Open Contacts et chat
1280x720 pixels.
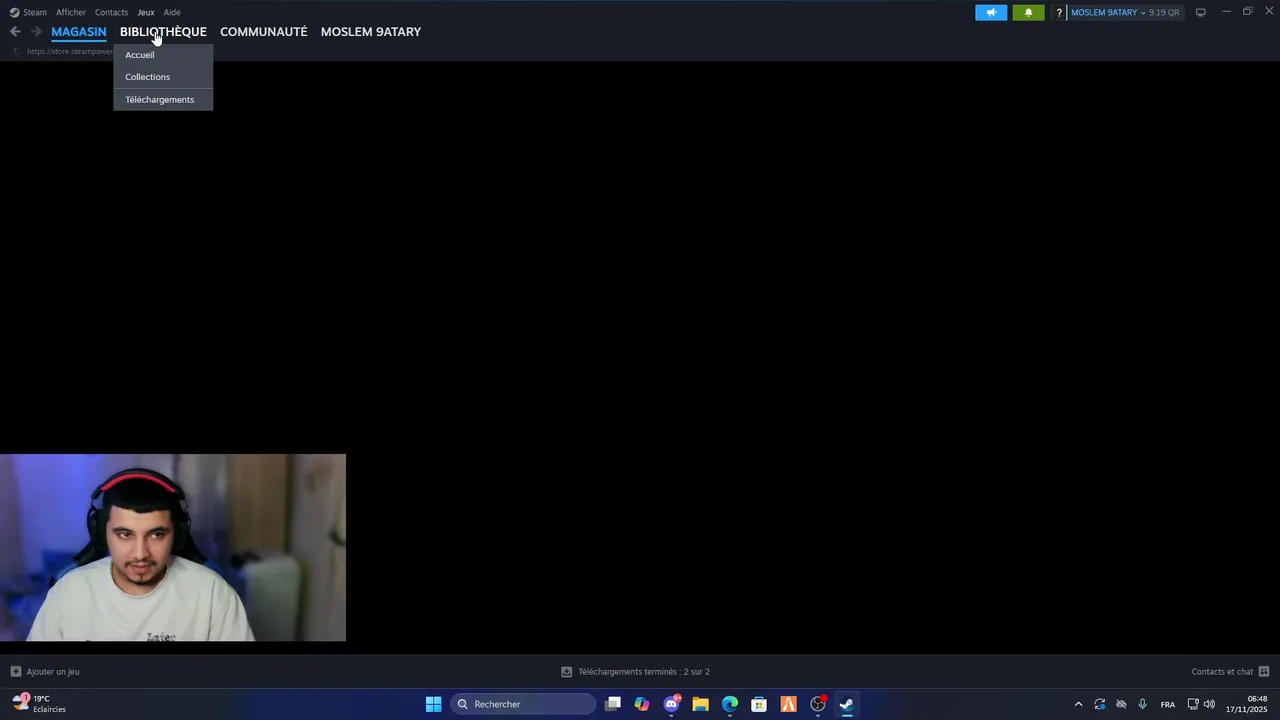pyautogui.click(x=1222, y=672)
